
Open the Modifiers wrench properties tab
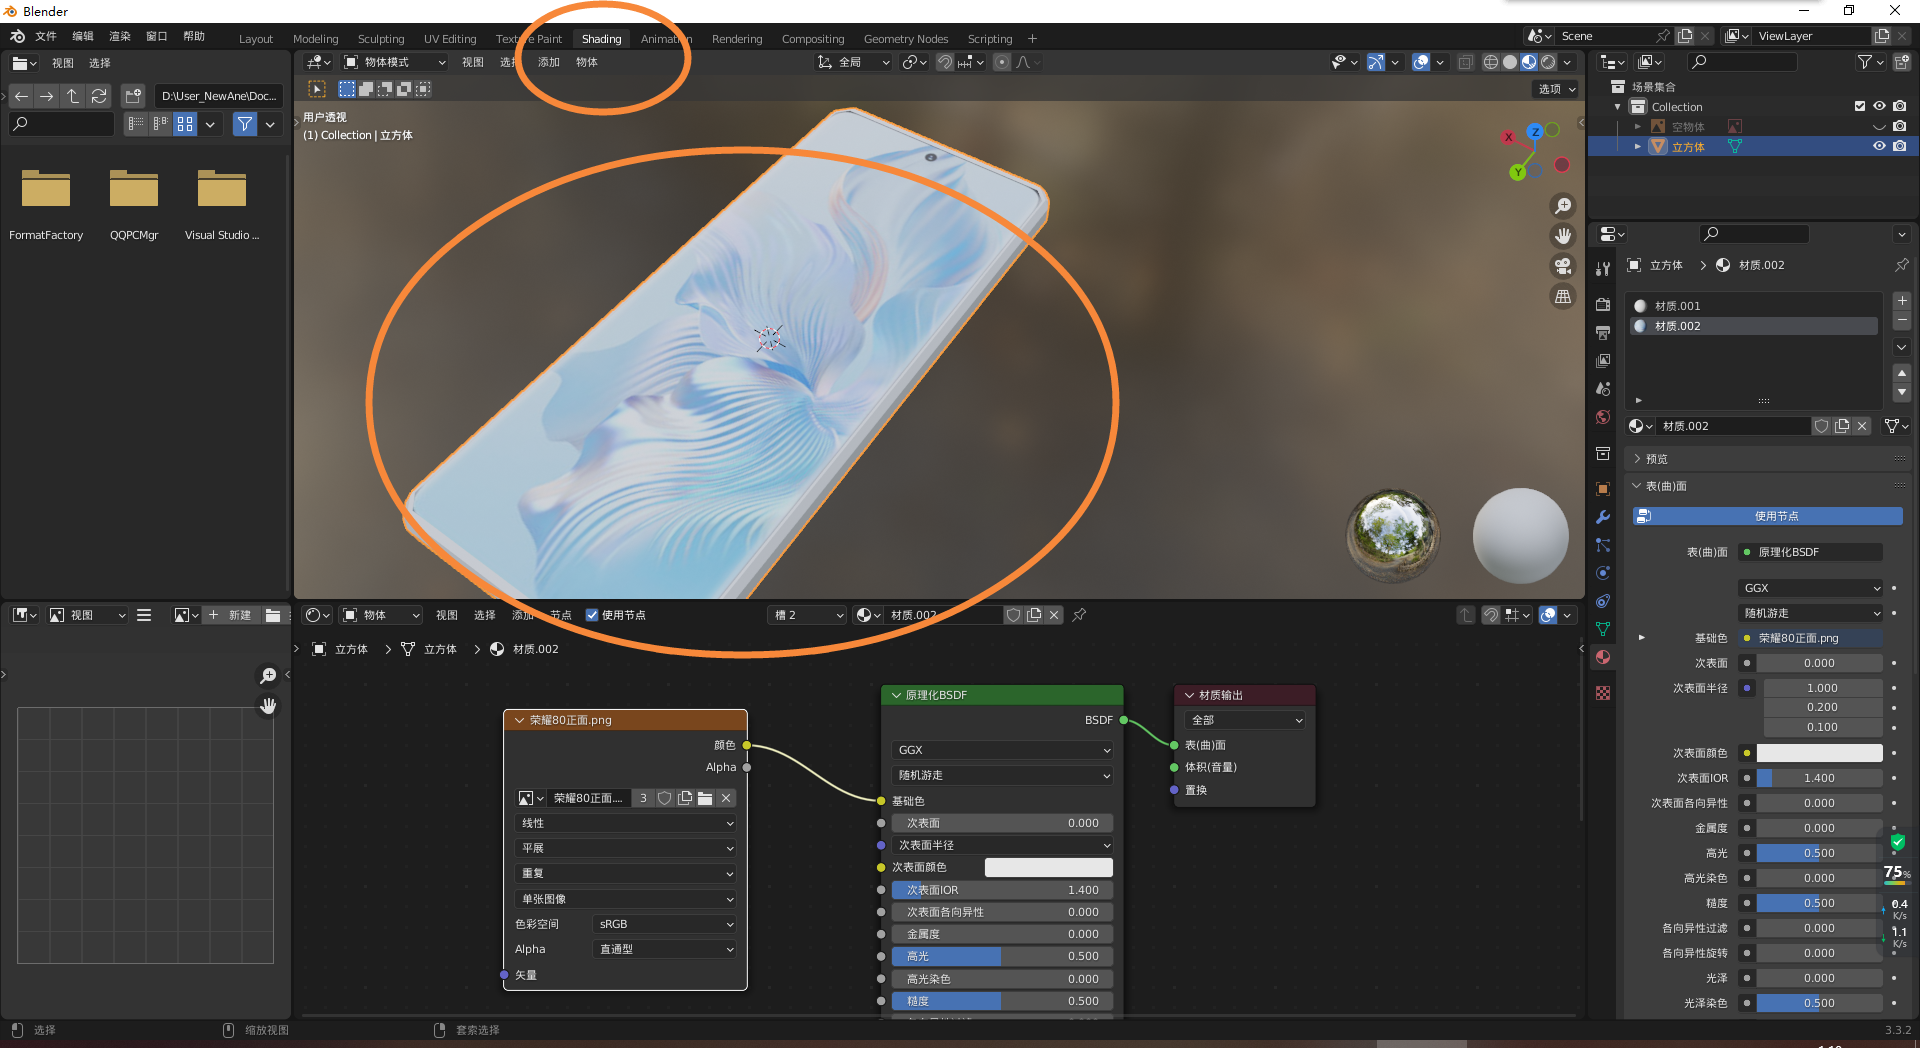(x=1603, y=517)
